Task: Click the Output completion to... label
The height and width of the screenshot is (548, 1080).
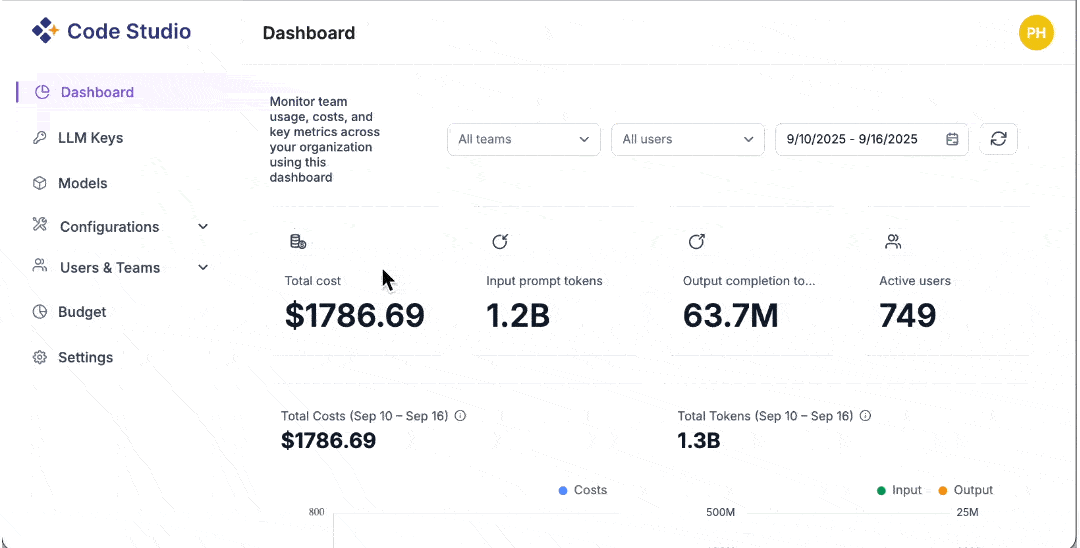Action: coord(749,281)
